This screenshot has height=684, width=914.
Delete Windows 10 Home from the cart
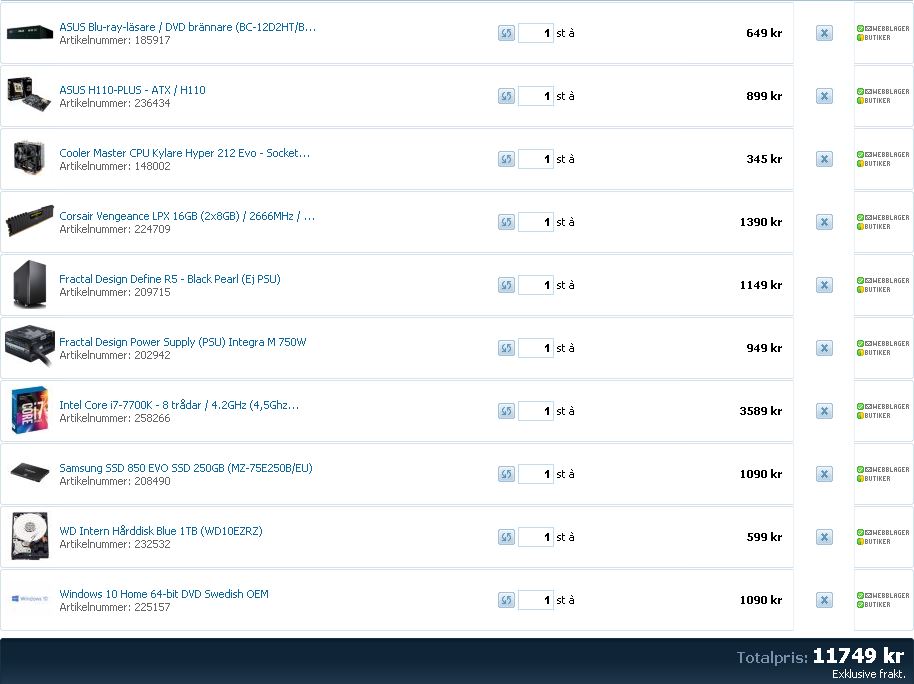coord(824,600)
